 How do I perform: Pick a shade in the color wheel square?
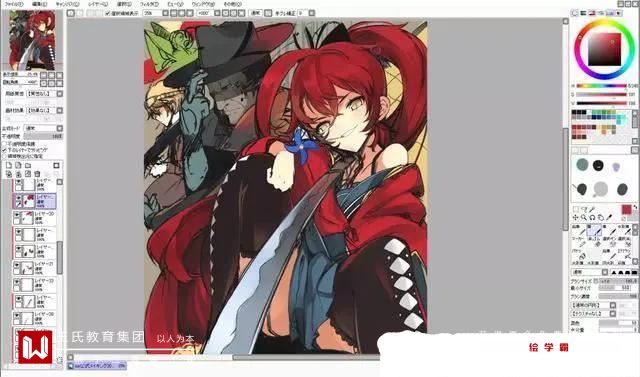[x=604, y=49]
